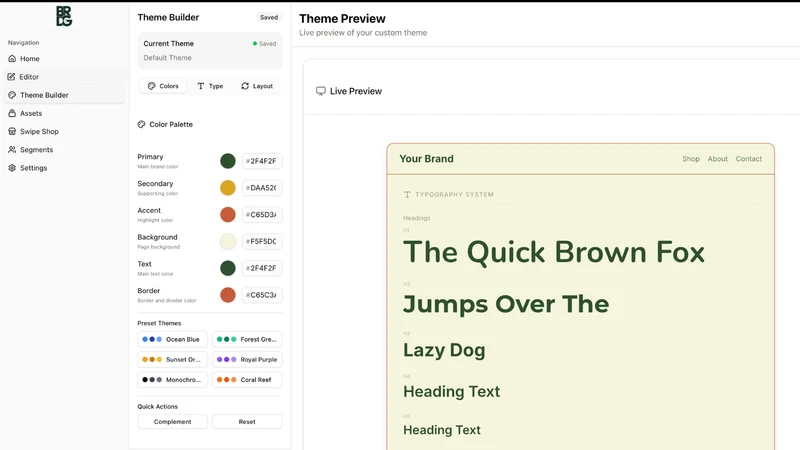Click the 'Theme Preview' title
Image resolution: width=800 pixels, height=450 pixels.
tap(342, 18)
